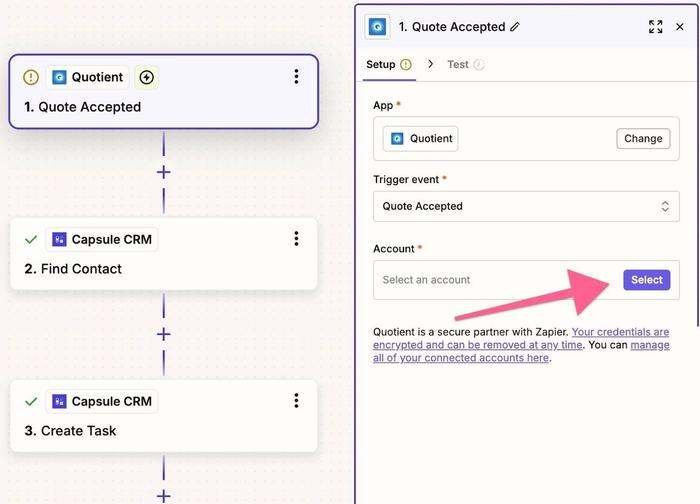Viewport: 700px width, 504px height.
Task: Open 'manage all of your connected accounts' link
Action: pyautogui.click(x=521, y=351)
